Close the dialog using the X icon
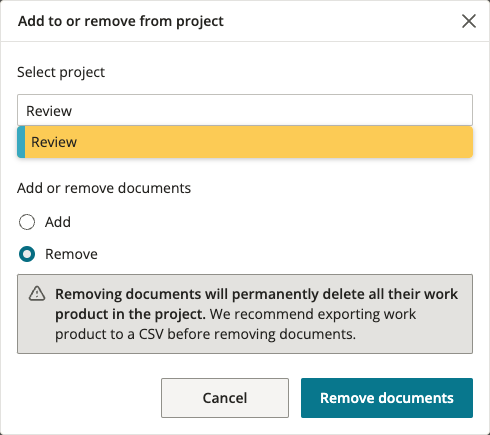The height and width of the screenshot is (435, 490). tap(469, 21)
